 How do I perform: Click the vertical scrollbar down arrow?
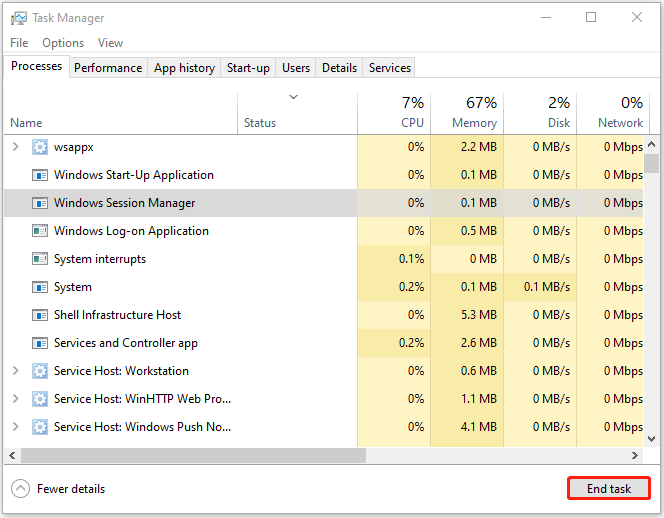click(652, 439)
